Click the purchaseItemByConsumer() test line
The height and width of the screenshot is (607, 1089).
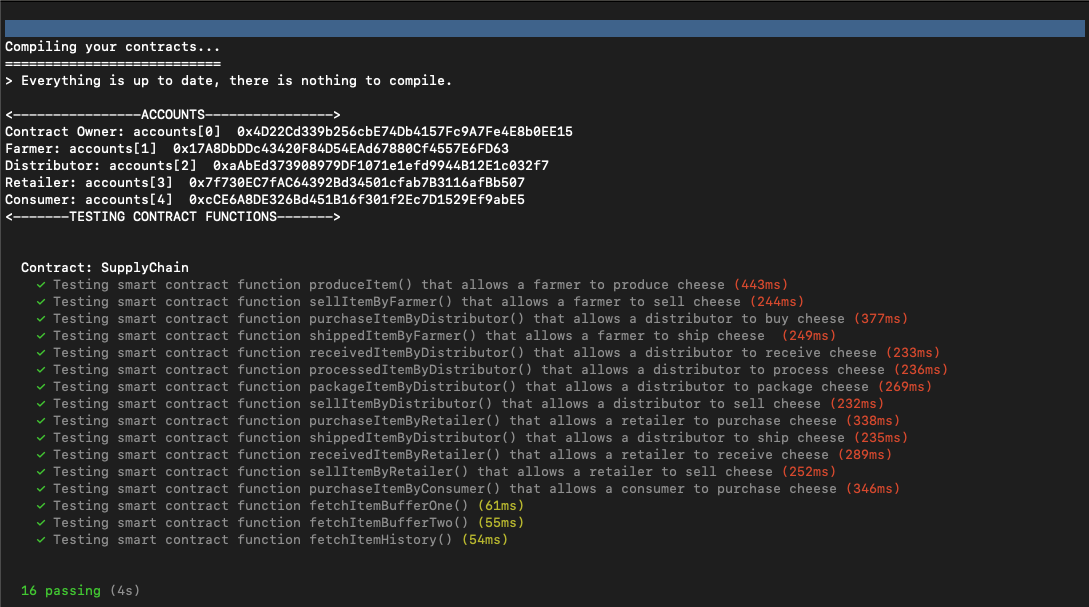[468, 489]
